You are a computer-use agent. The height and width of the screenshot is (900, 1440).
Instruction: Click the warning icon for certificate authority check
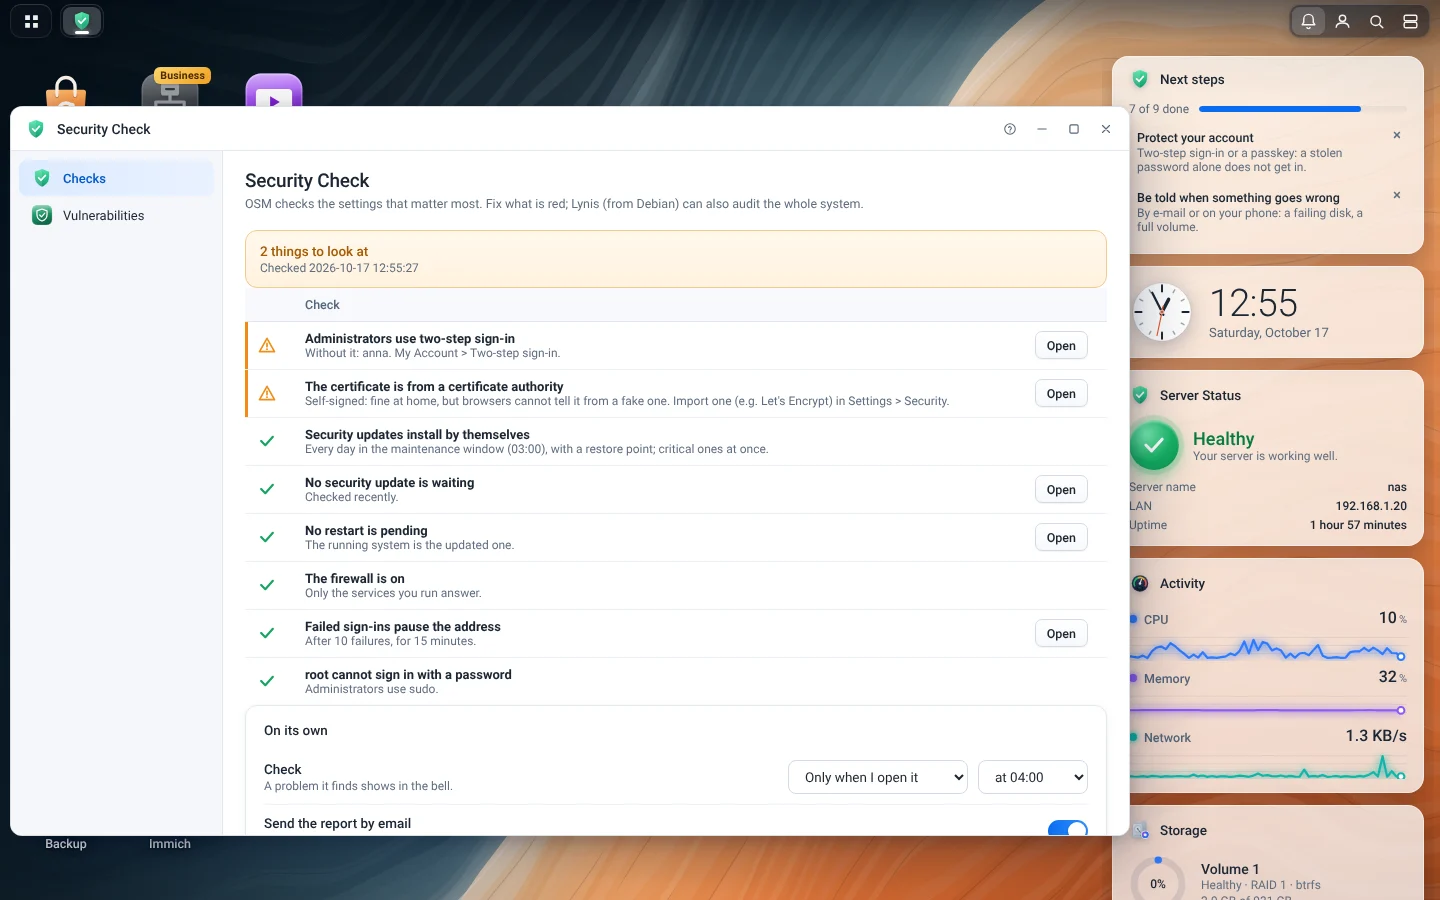(267, 394)
